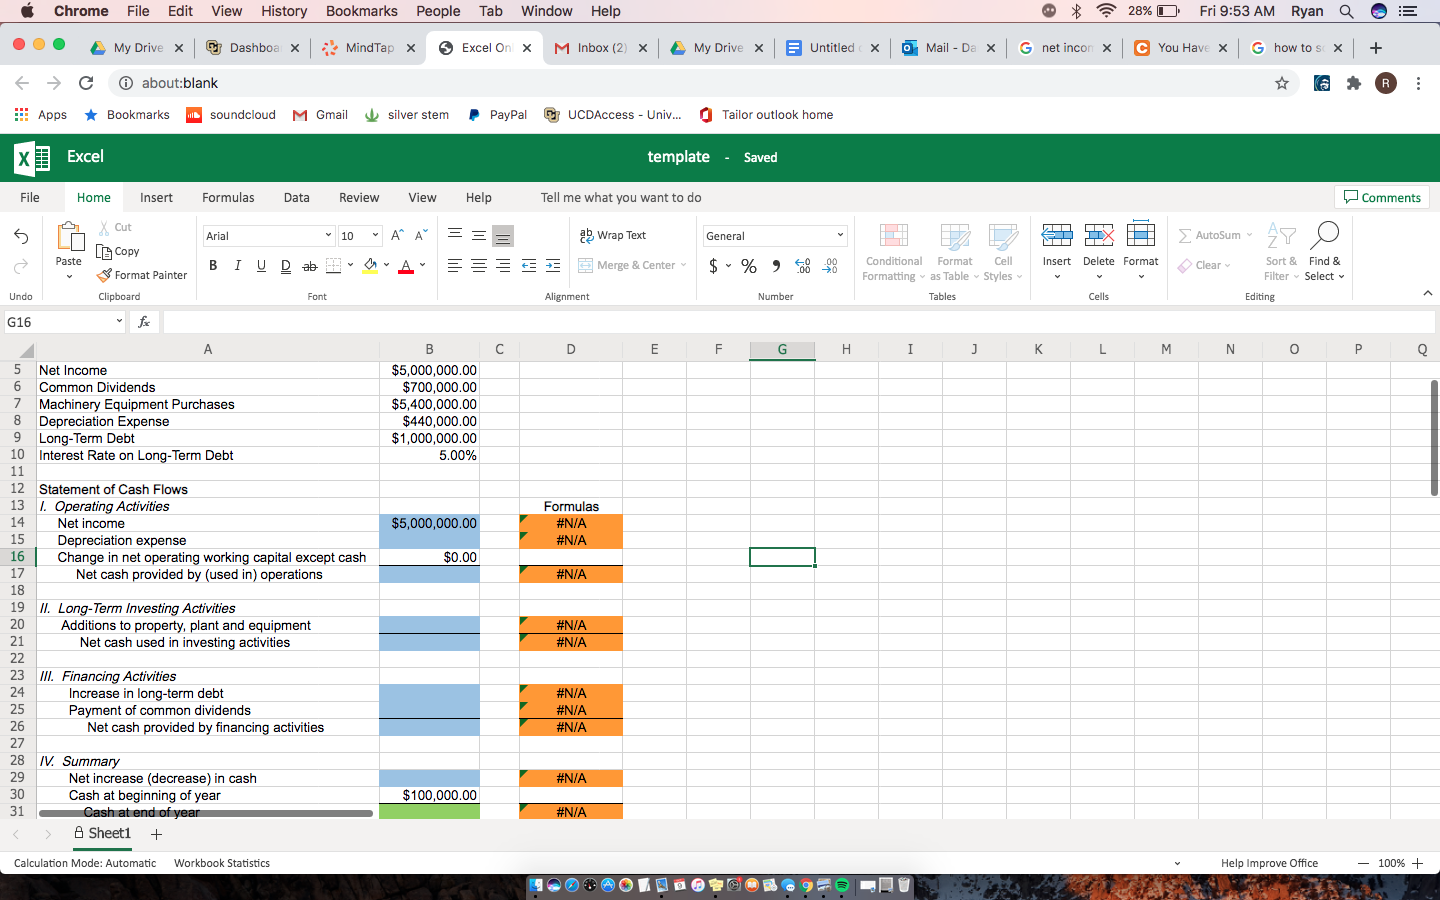Switch to the Formulas tab

point(228,198)
